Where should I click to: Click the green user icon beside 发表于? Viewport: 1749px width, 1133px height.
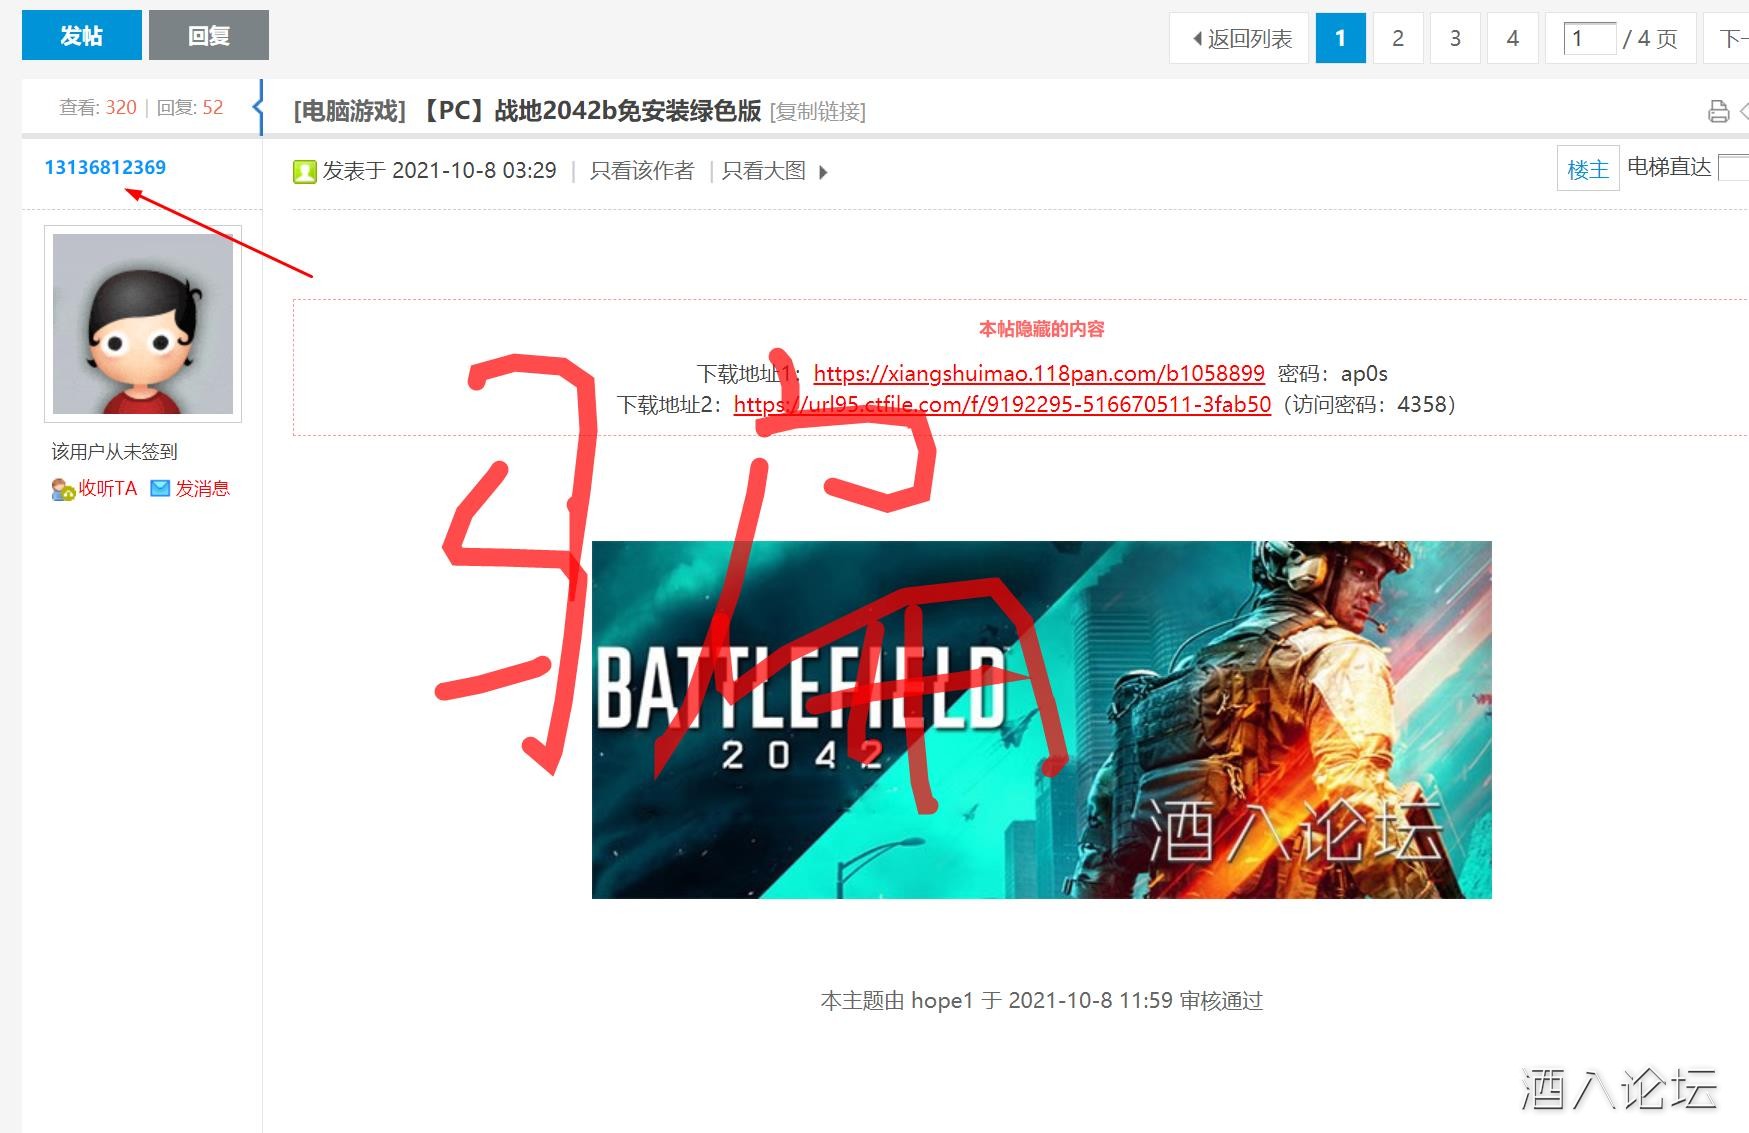point(304,171)
